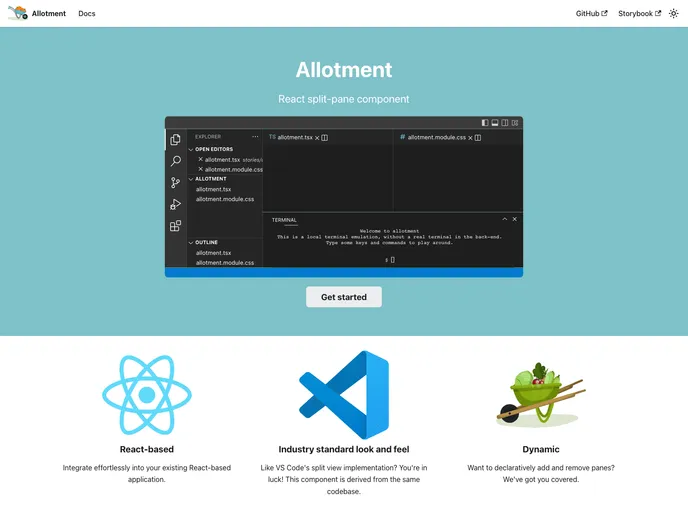Click the 'Welcome to allotment' terminal line
This screenshot has width=688, height=512.
[x=389, y=231]
